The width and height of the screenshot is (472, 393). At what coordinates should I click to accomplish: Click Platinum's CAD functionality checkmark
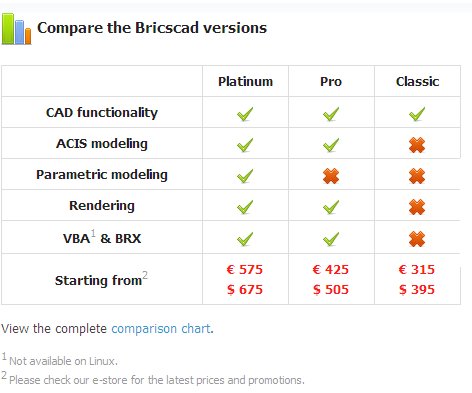click(245, 114)
